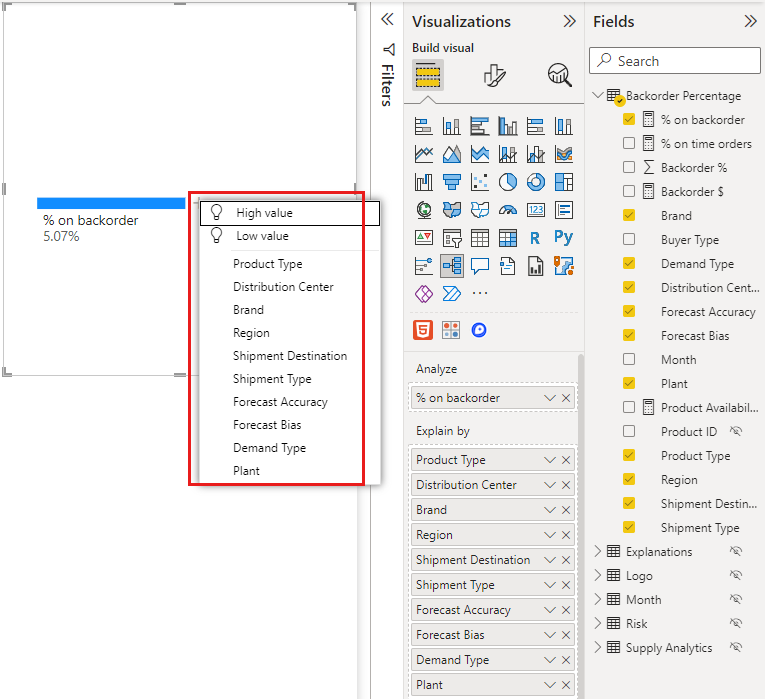Uncheck the Plant field checkbox
Screen dimensions: 765x699
coord(629,383)
